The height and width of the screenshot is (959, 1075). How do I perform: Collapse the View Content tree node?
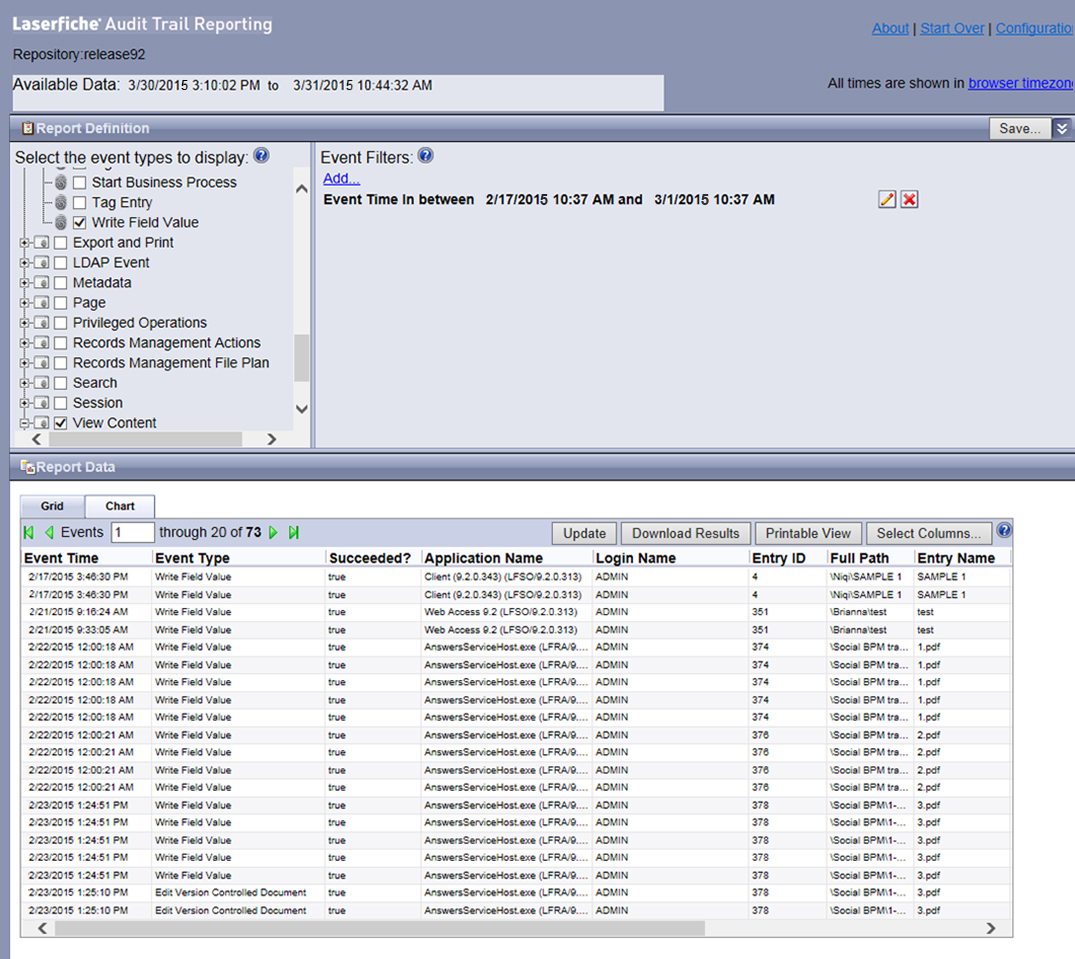(x=25, y=423)
